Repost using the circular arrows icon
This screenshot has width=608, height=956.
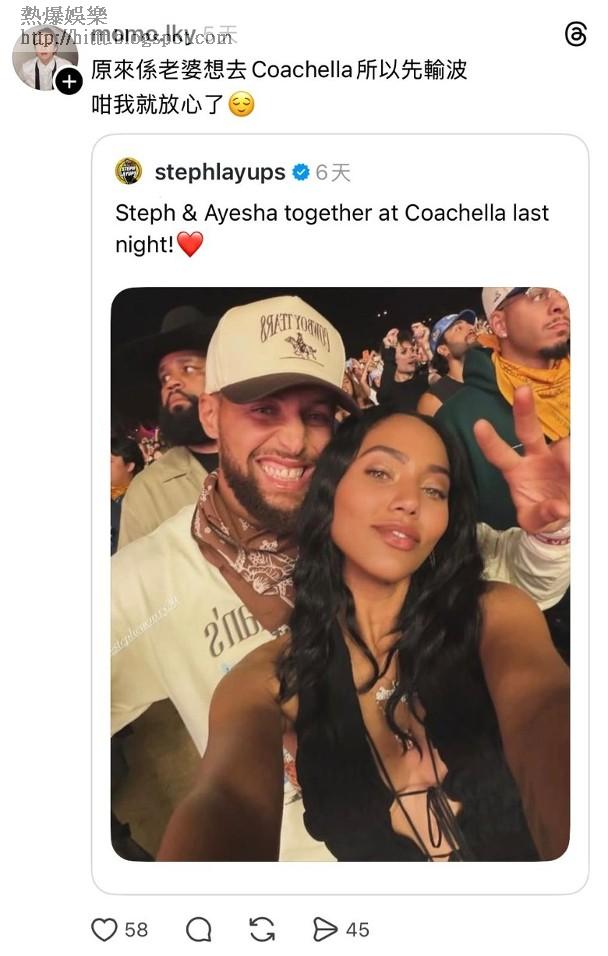click(262, 929)
